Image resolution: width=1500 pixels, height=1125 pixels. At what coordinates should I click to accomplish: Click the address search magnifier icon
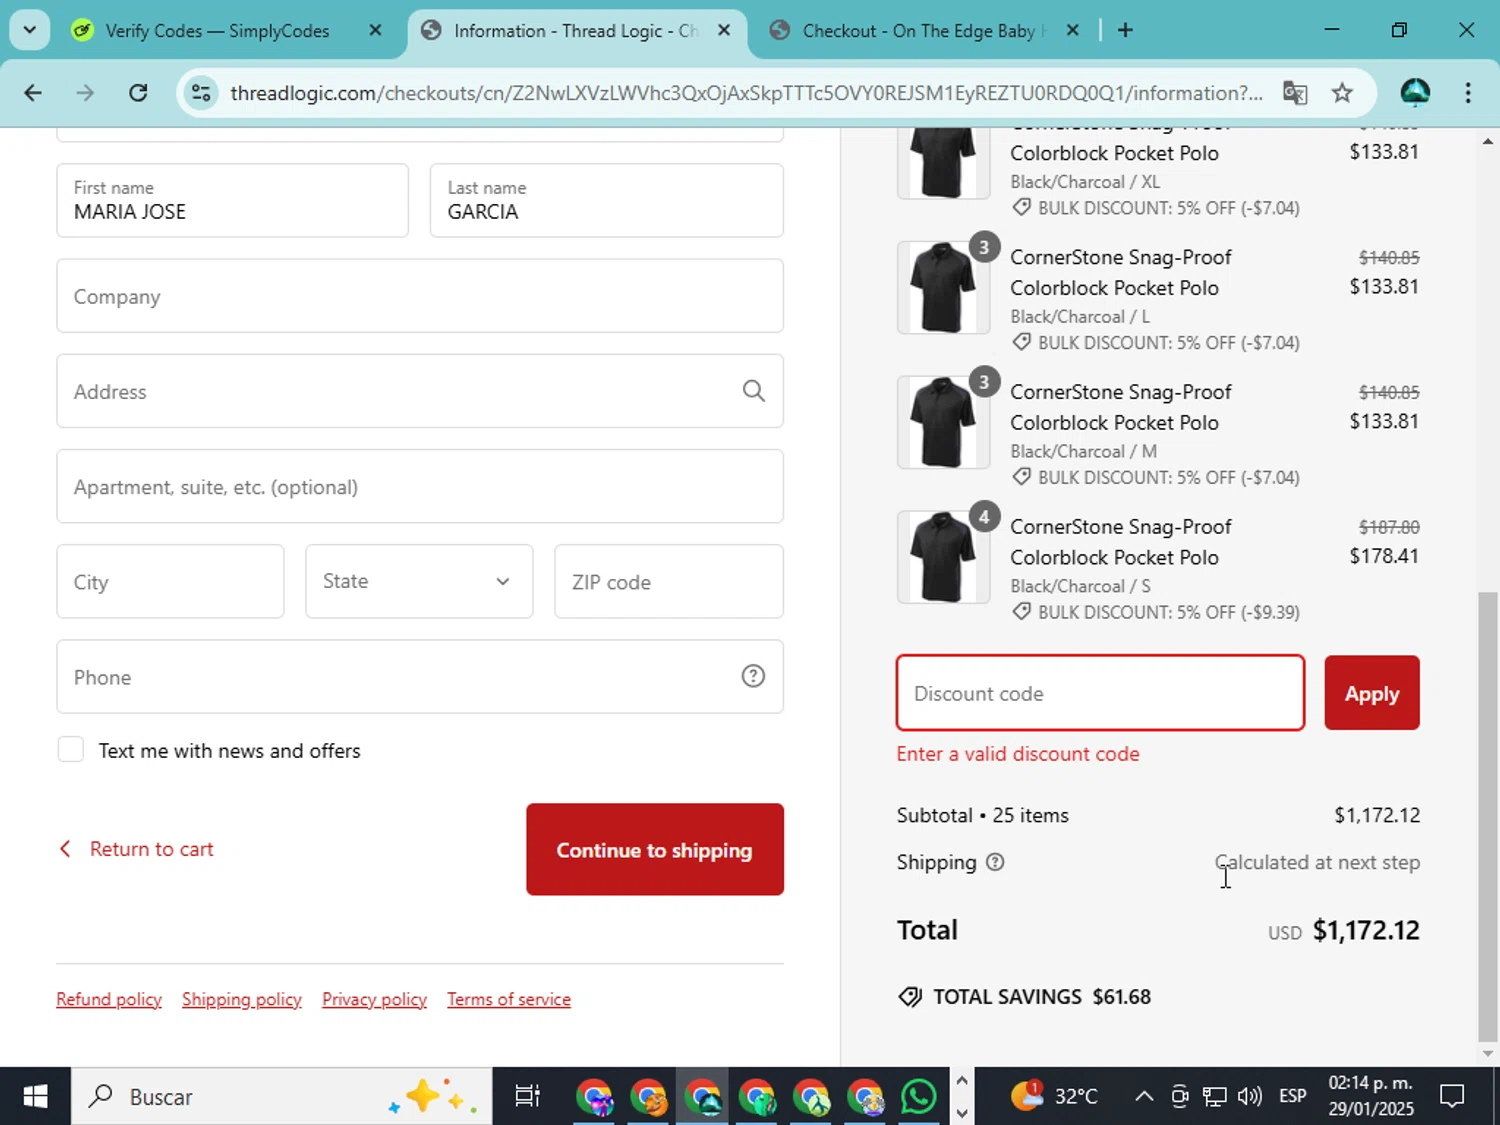[754, 391]
